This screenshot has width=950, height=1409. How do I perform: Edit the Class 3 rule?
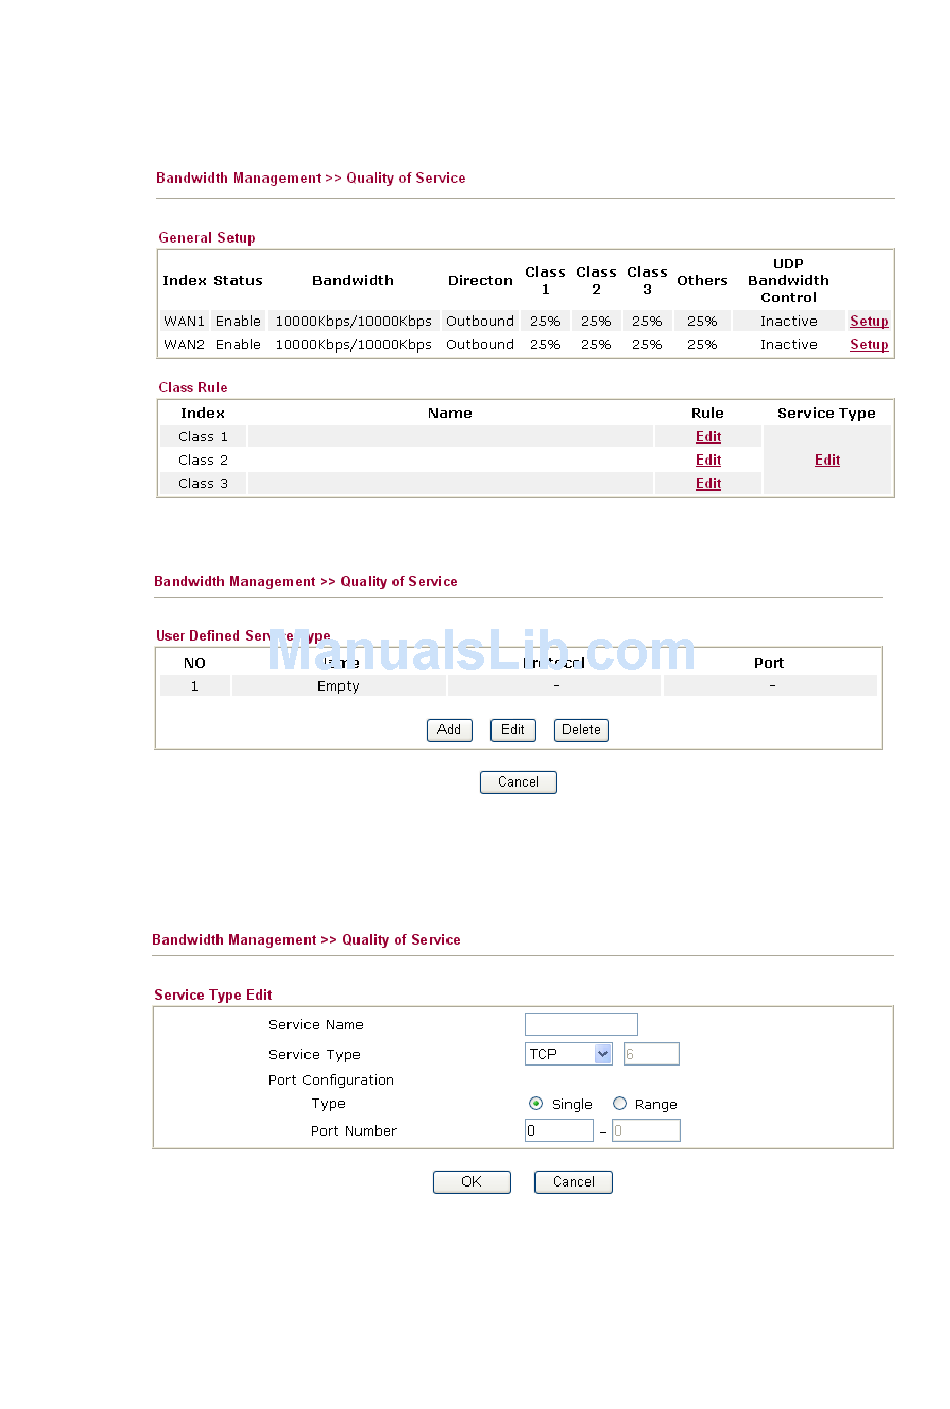(708, 484)
